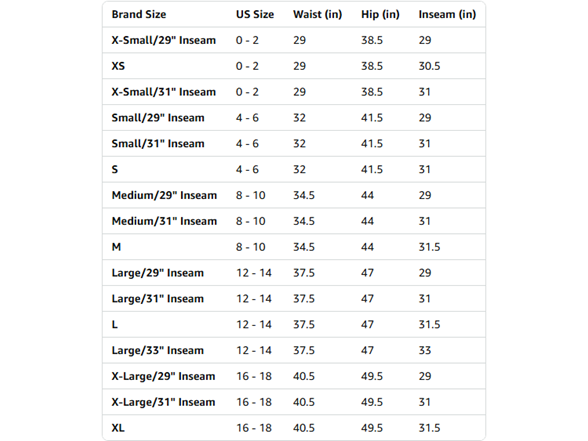Click the Medium/29" Inseam row label
Screen dimensions: 588x441
point(164,195)
